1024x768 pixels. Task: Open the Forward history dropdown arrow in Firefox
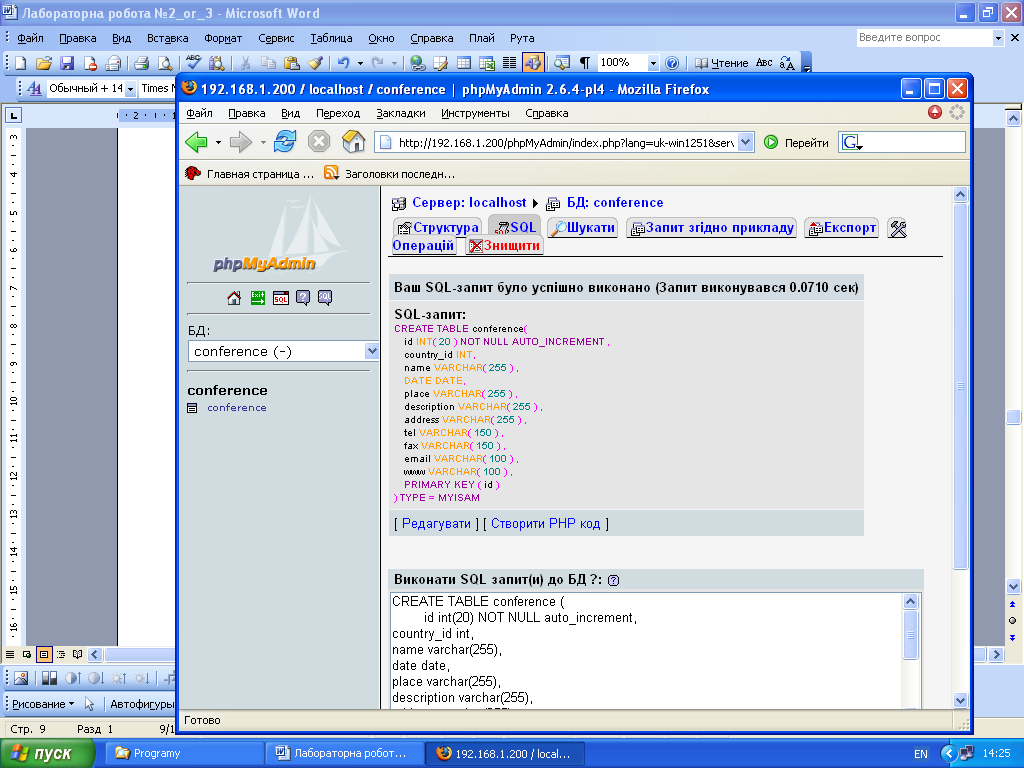263,142
